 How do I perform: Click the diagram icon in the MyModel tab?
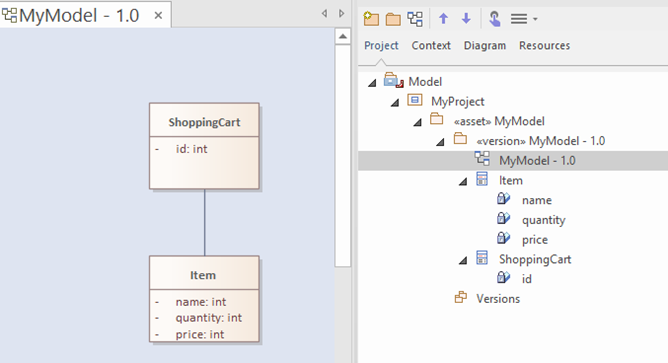(9, 15)
